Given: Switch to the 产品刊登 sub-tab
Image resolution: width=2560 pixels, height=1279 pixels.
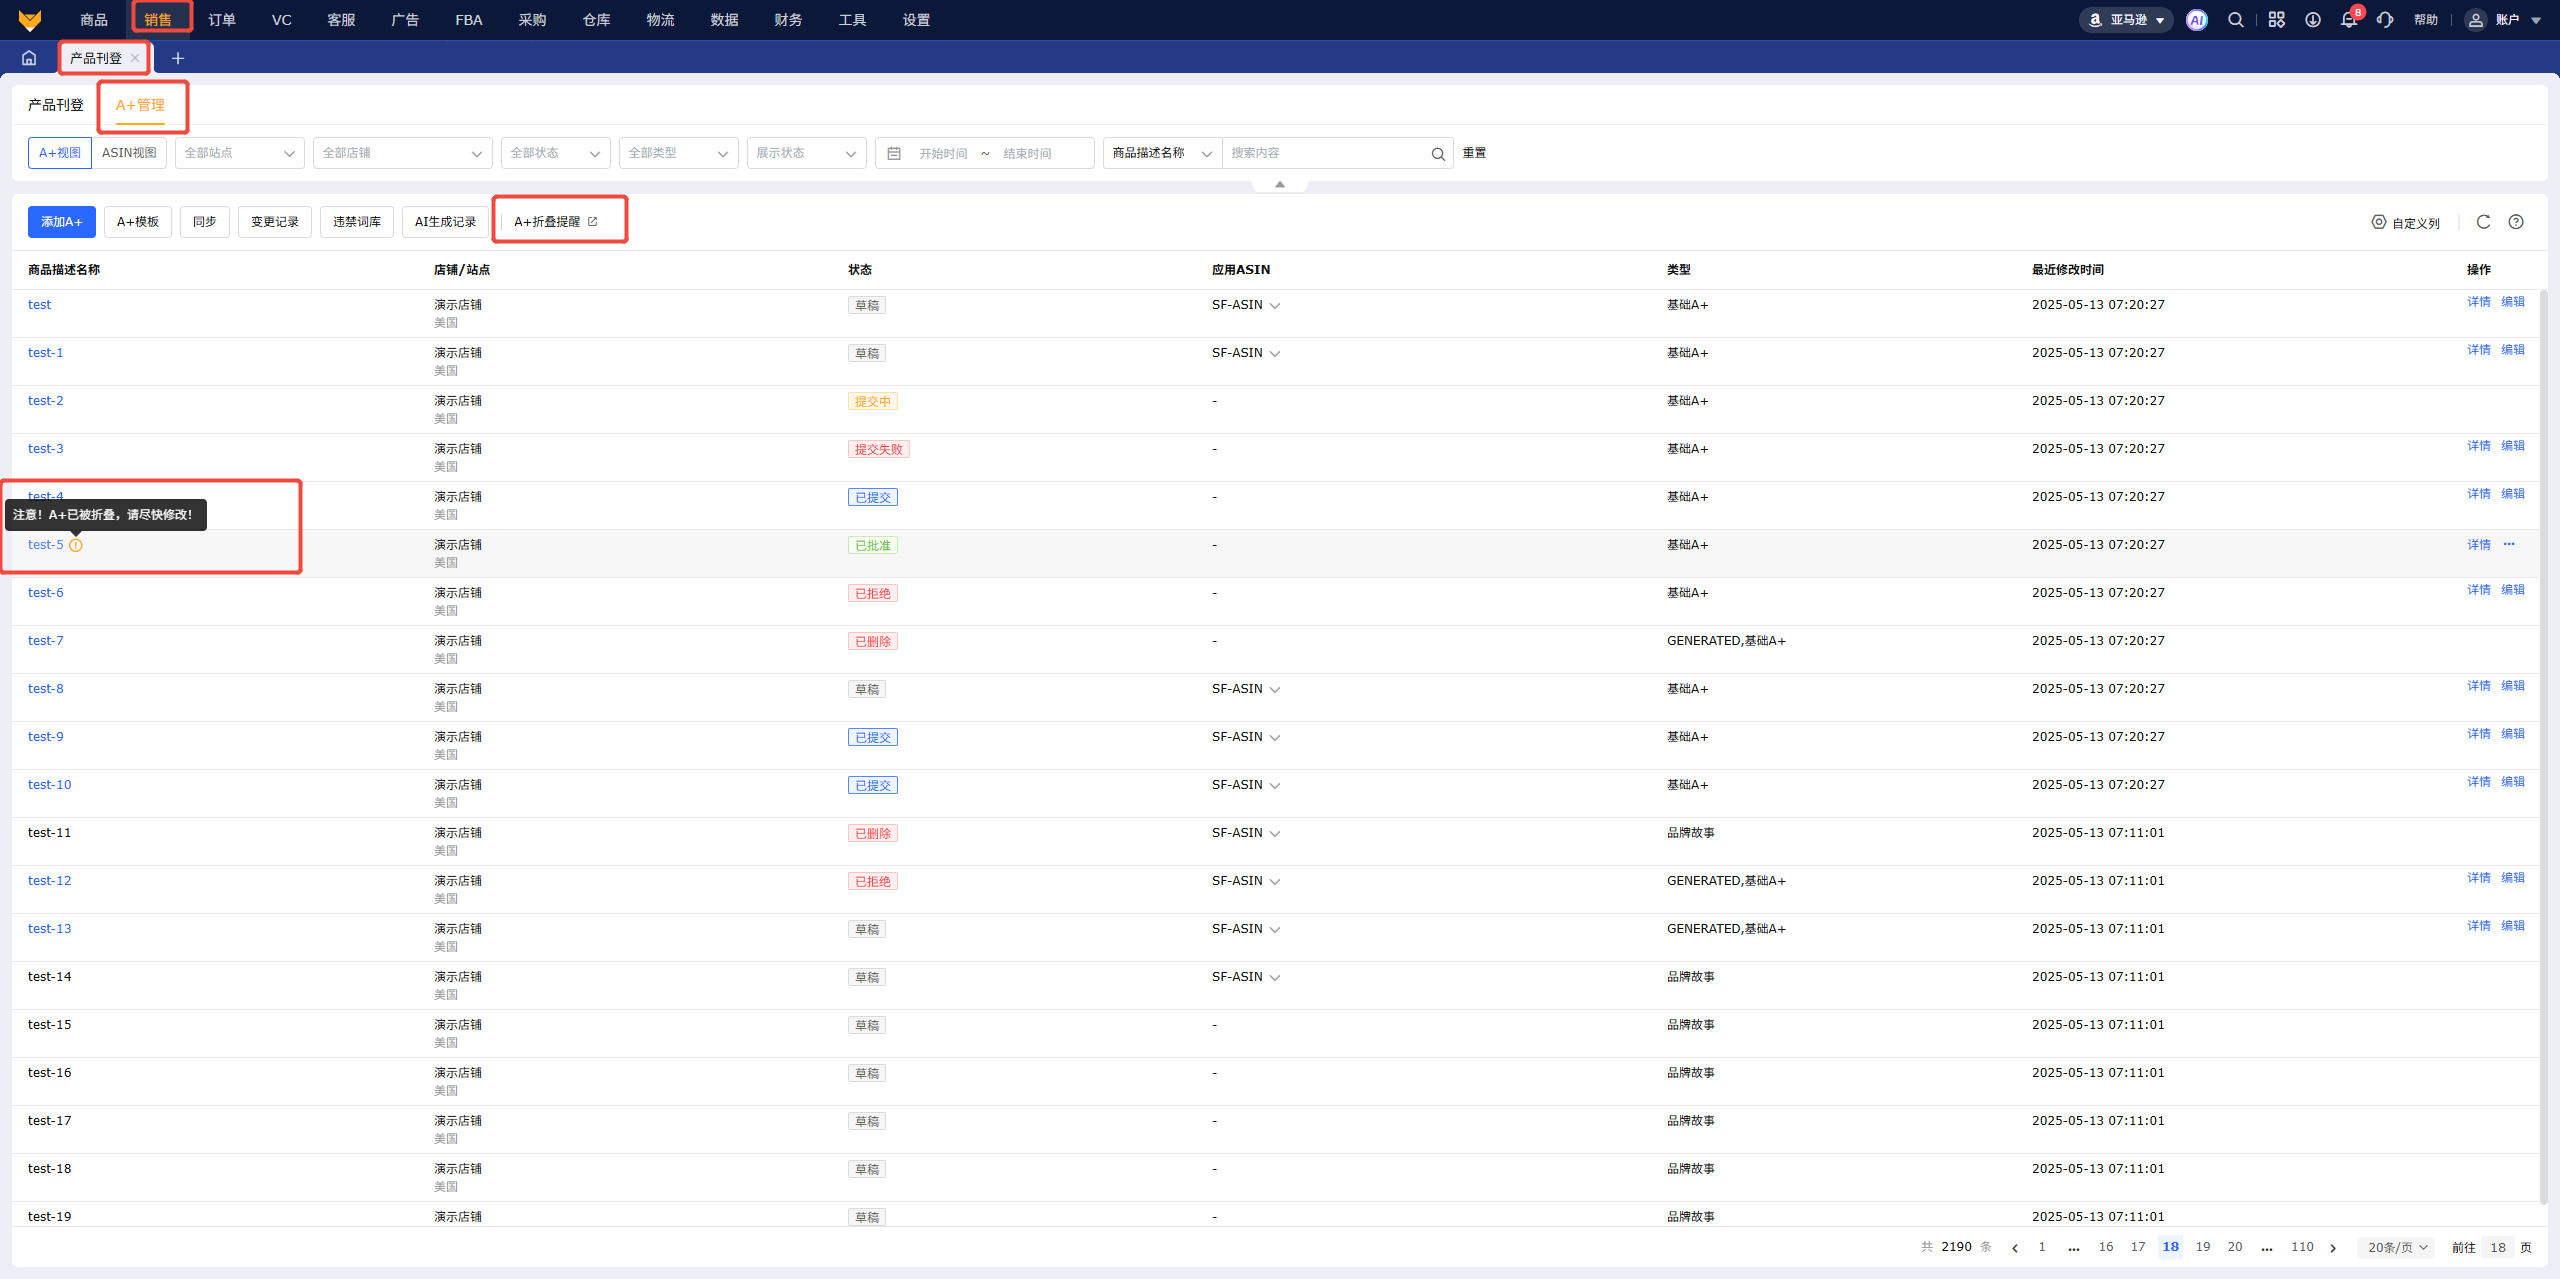Looking at the screenshot, I should pyautogui.click(x=56, y=105).
